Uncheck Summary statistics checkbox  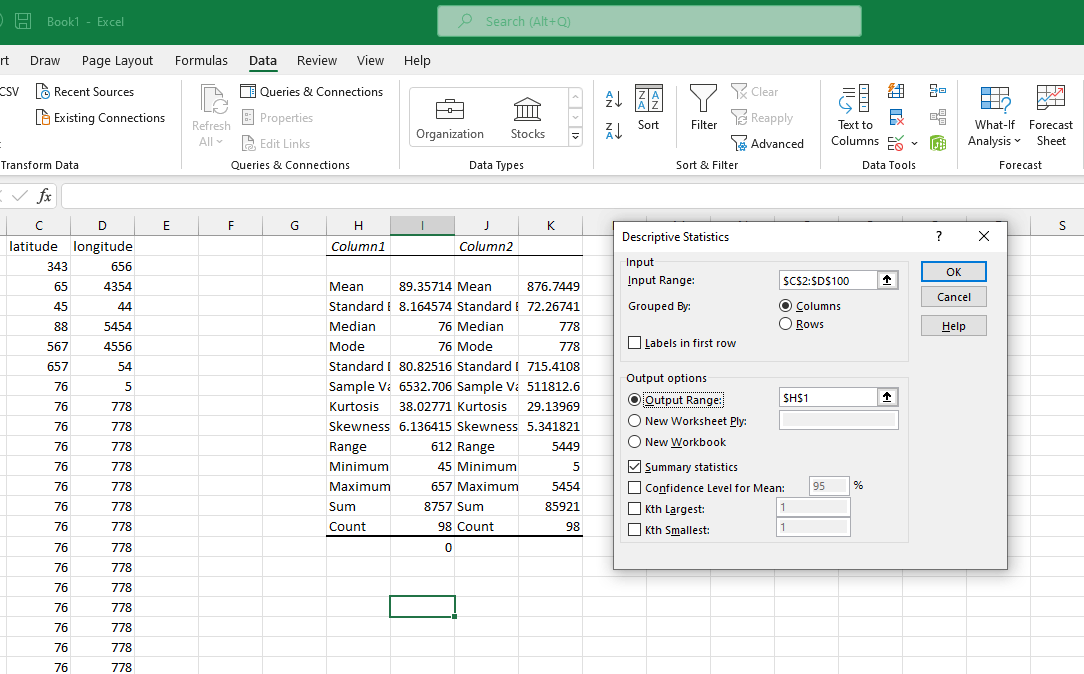pos(635,467)
